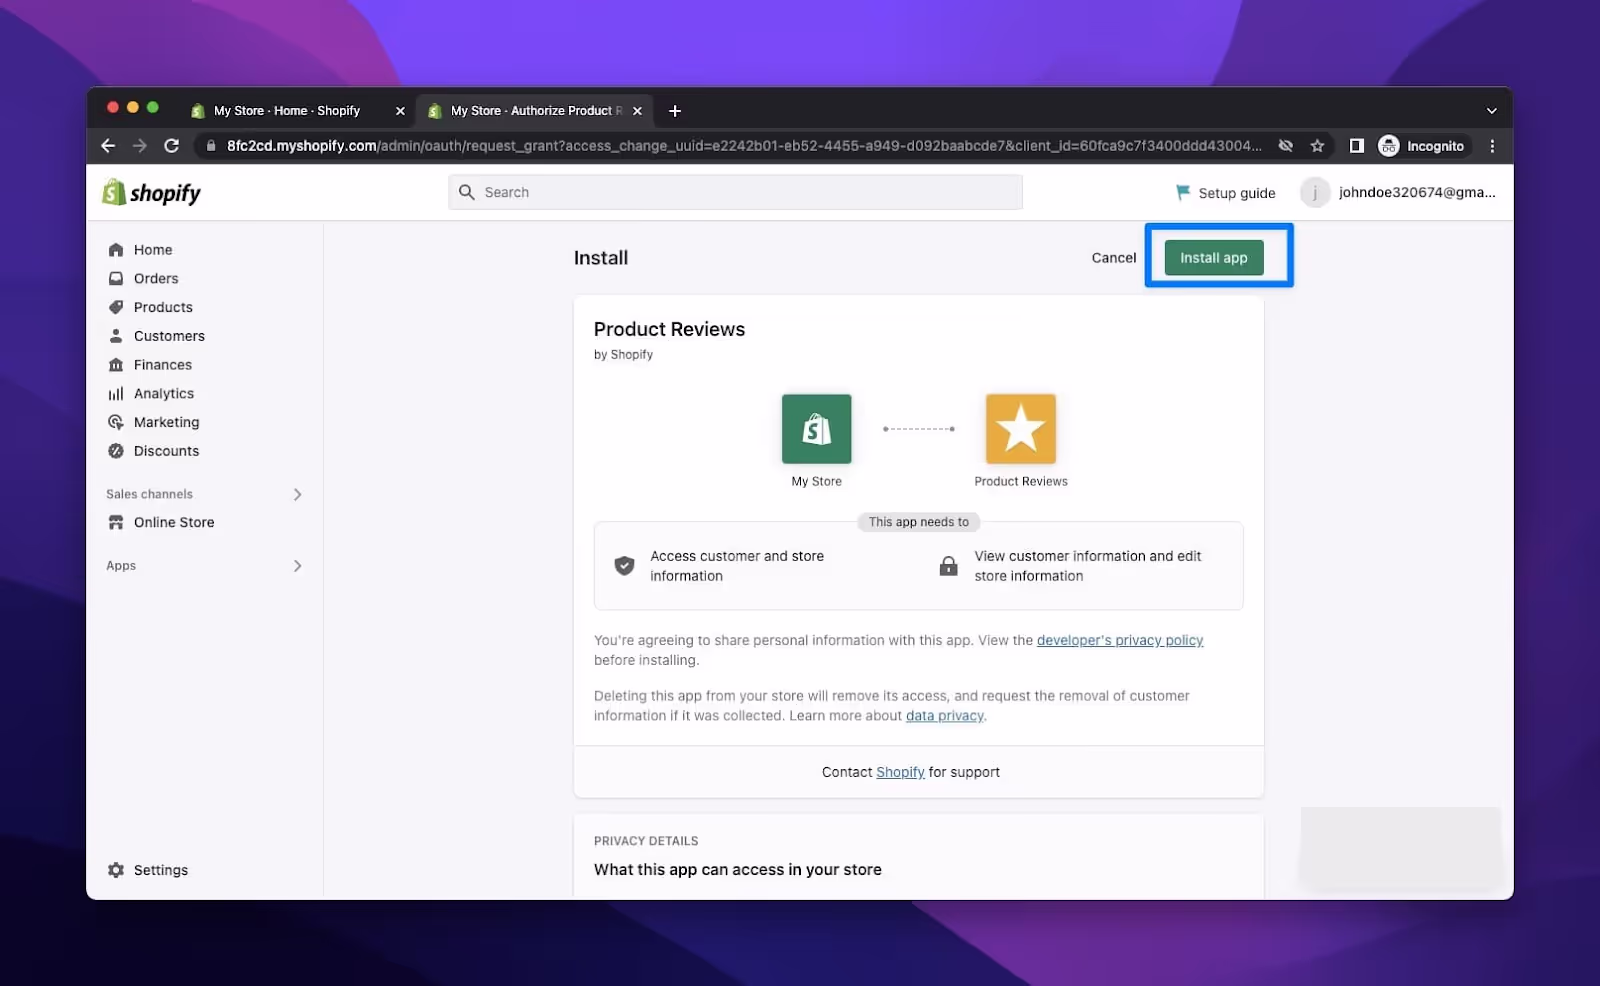Screen dimensions: 1600x986
Task: Open Products via its tag icon
Action: (116, 307)
